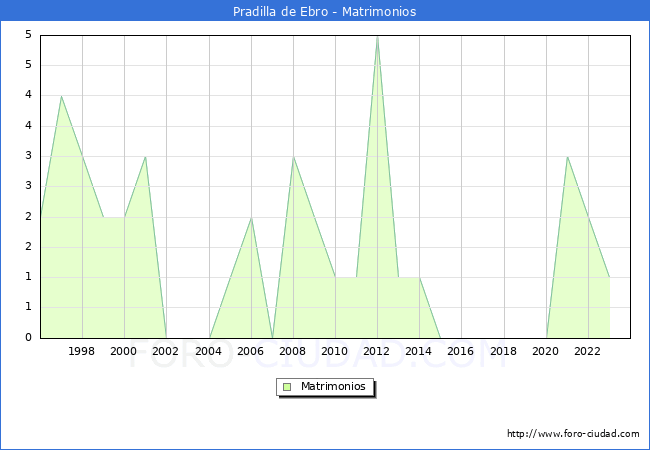Screen dimensions: 650x450
Task: Click the 2012 peak of the chart
Action: pyautogui.click(x=377, y=37)
